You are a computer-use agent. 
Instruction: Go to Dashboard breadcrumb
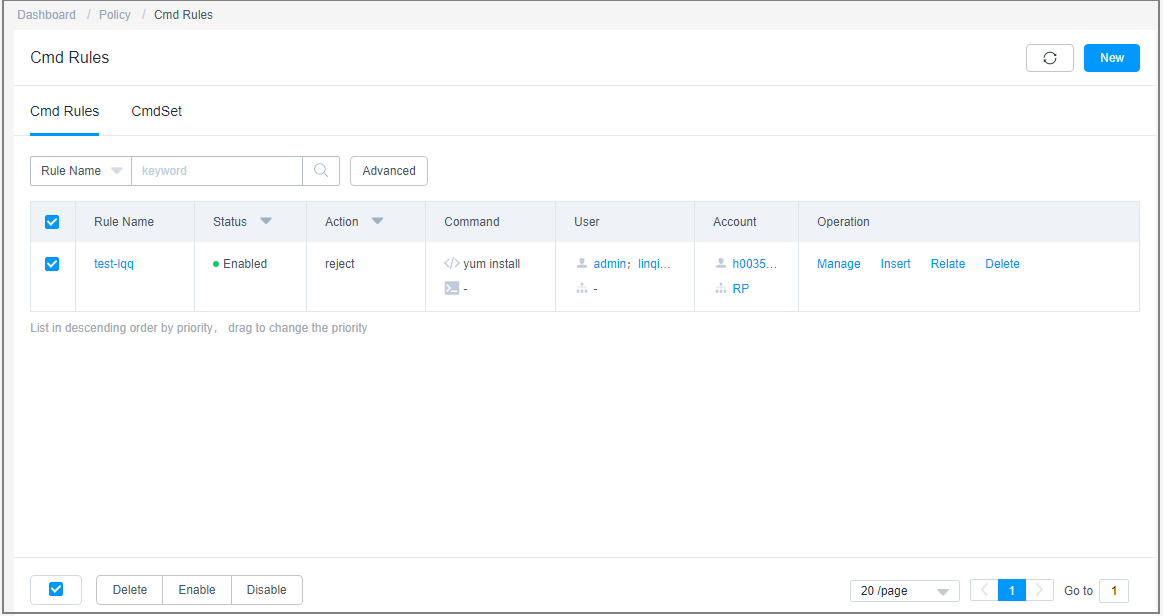pos(47,15)
